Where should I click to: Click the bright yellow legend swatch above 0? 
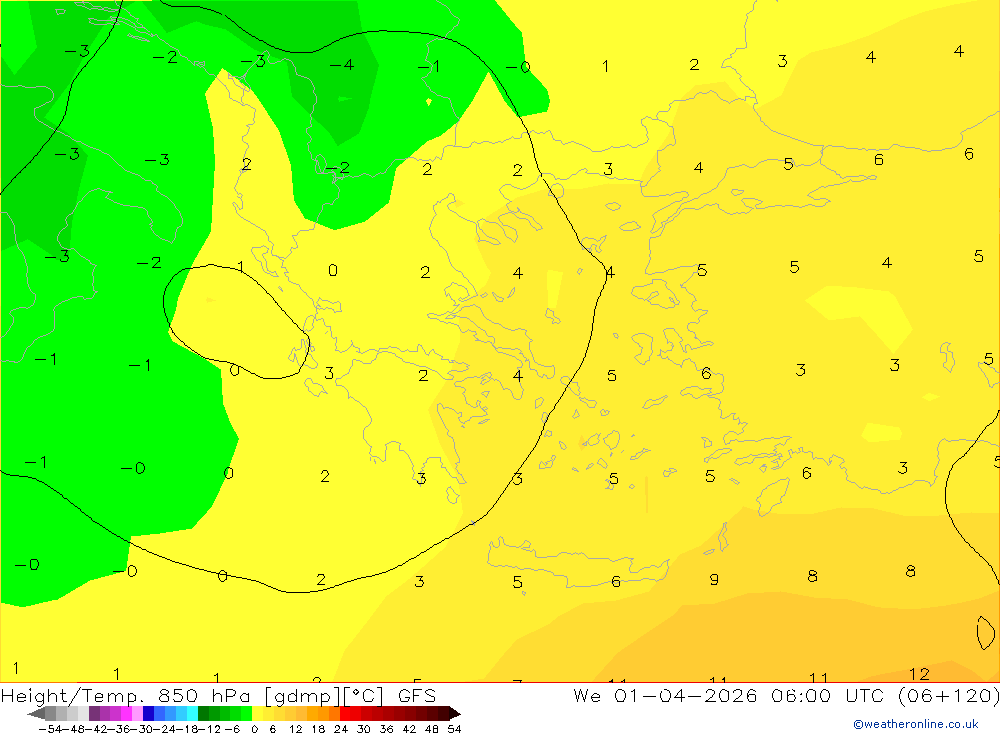pos(257,713)
